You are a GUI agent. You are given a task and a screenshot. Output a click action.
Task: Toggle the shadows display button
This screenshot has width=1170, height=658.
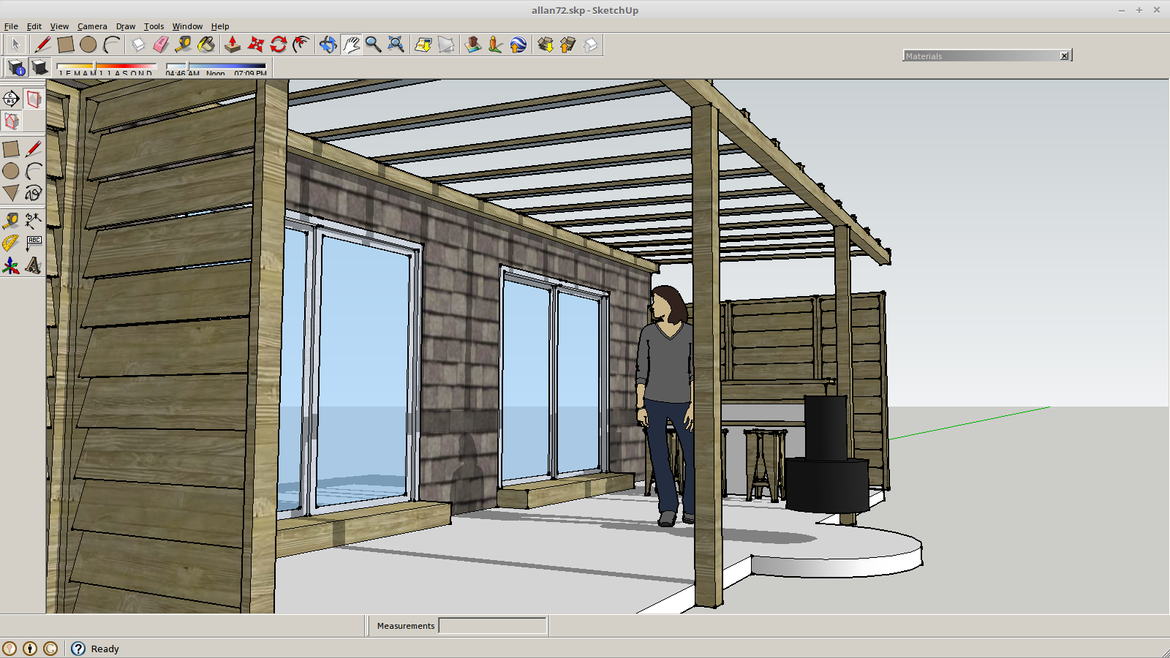pos(39,67)
